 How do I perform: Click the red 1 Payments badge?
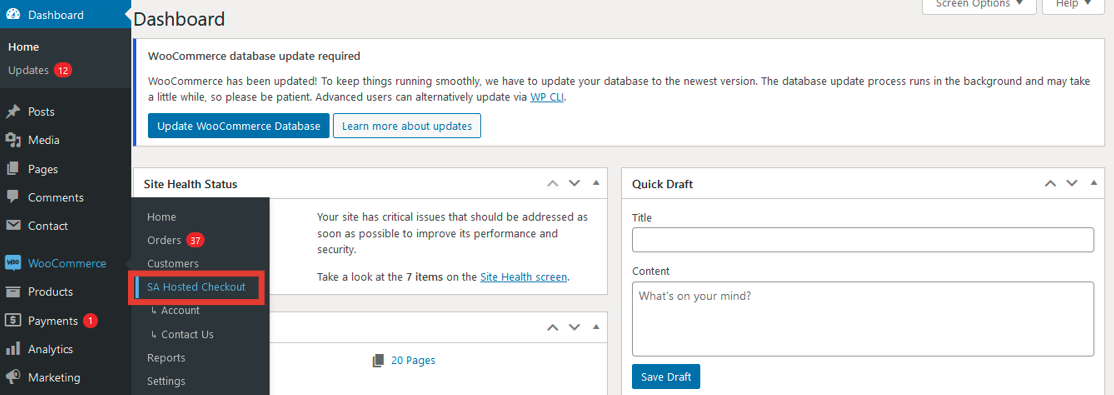coord(90,320)
